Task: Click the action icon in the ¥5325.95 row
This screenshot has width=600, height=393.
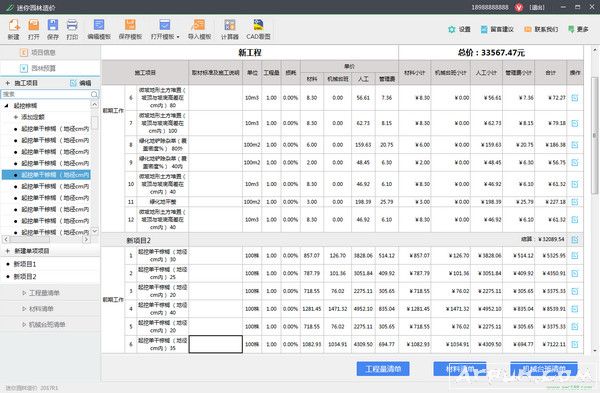Action: [575, 256]
